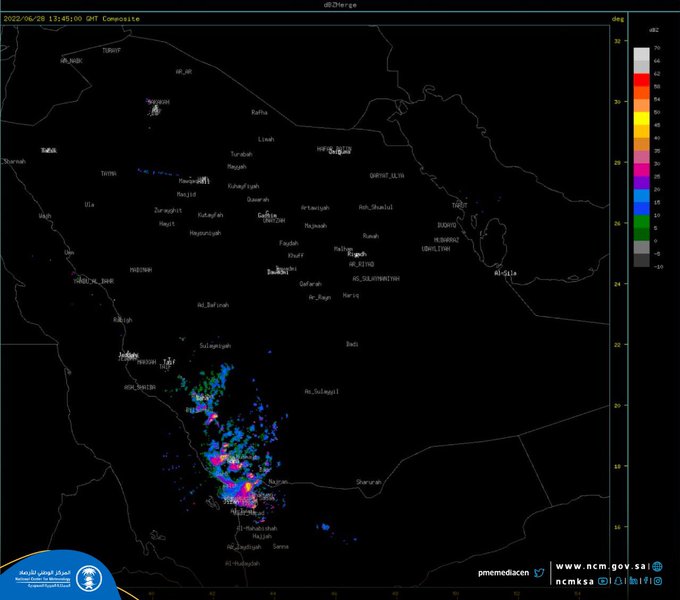This screenshot has width=680, height=600.
Task: Click the 32 latitude tick label
Action: coord(617,41)
